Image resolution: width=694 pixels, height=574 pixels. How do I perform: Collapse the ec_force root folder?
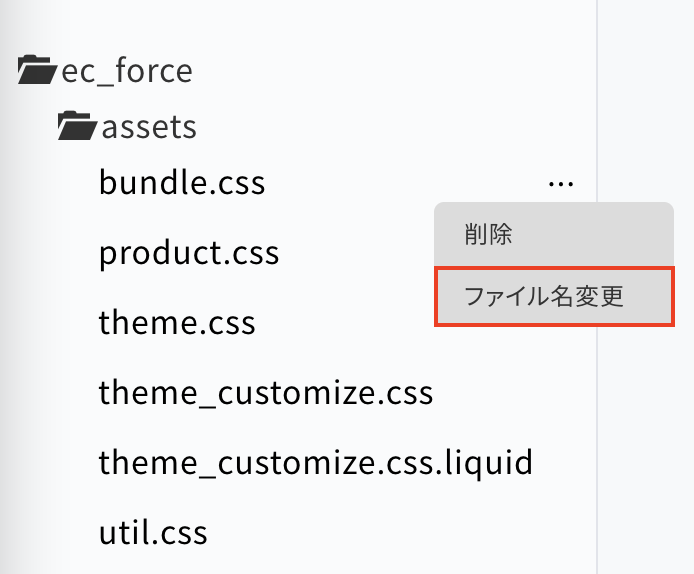click(x=37, y=70)
